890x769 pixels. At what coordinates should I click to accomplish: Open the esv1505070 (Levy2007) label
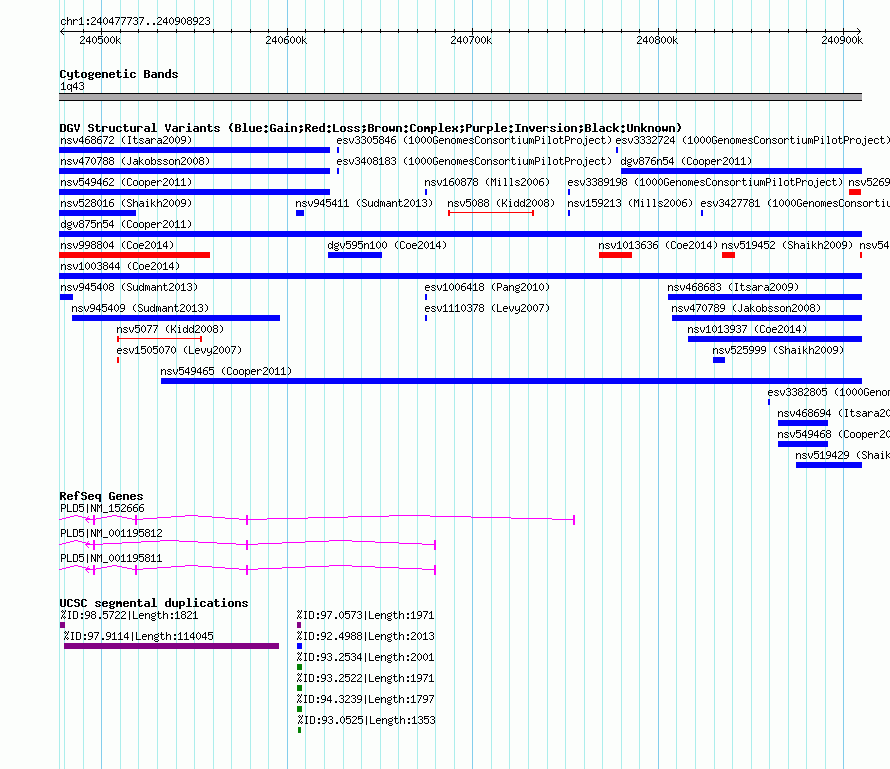[179, 350]
